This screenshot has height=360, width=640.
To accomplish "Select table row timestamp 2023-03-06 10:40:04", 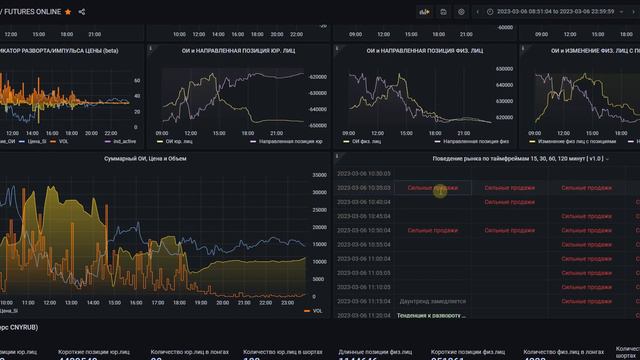I will click(364, 202).
